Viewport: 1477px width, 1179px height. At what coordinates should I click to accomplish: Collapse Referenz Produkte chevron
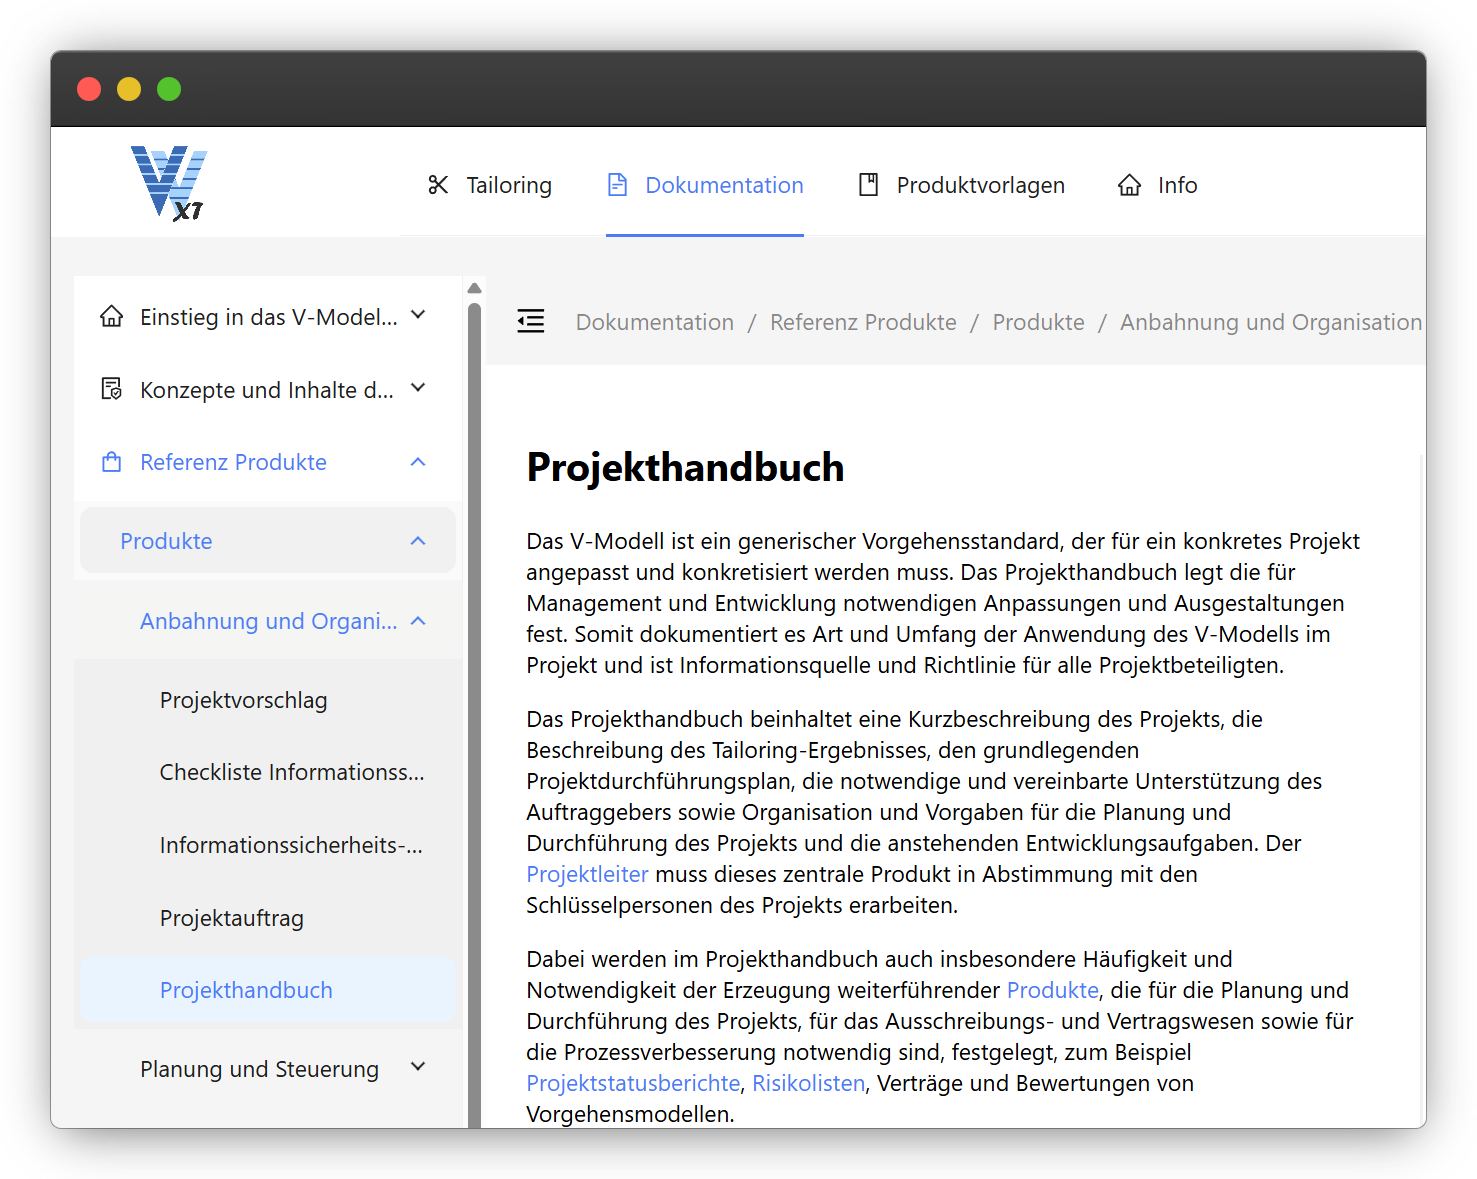[x=418, y=462]
